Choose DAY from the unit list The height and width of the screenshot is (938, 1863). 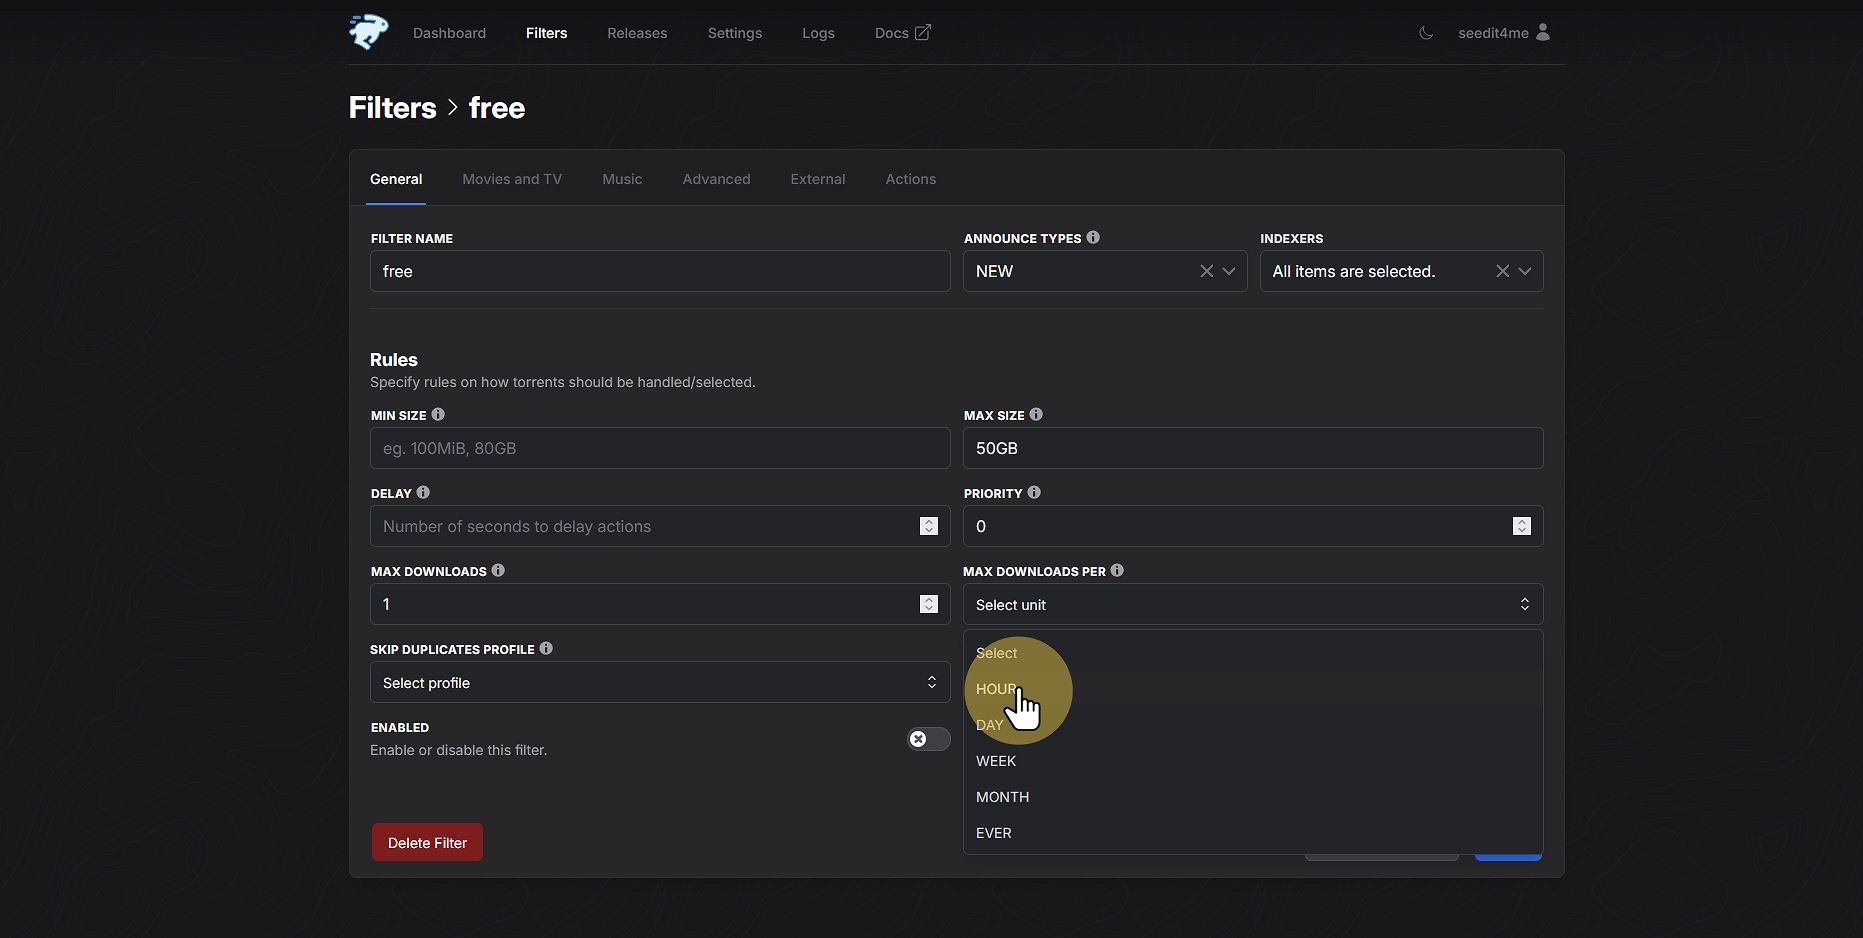click(x=1253, y=725)
